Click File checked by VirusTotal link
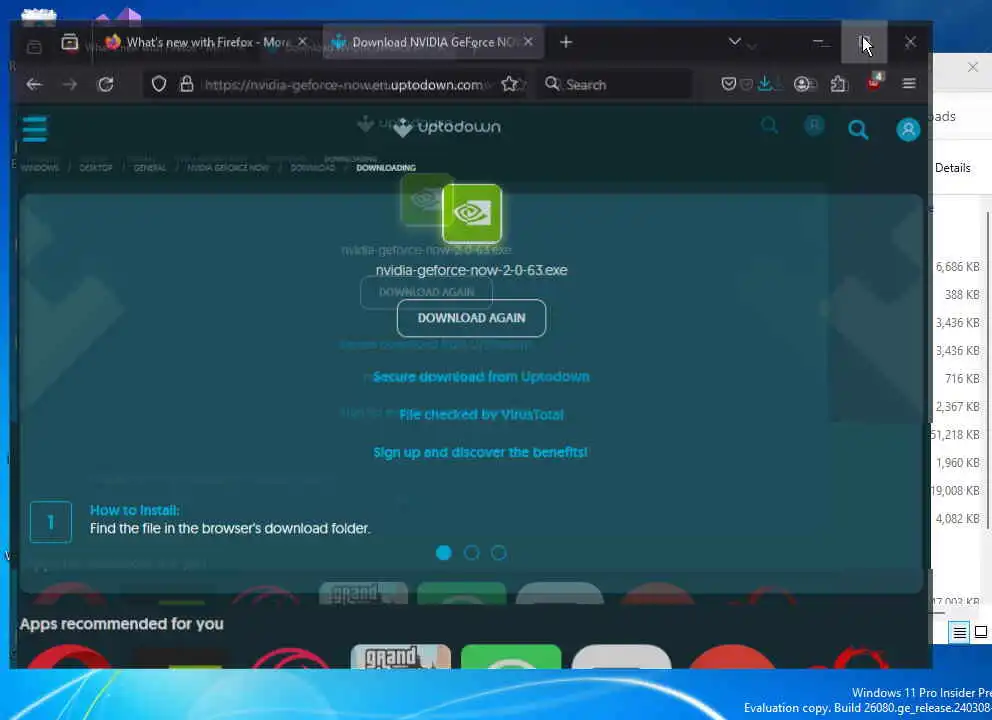This screenshot has height=720, width=992. 481,415
